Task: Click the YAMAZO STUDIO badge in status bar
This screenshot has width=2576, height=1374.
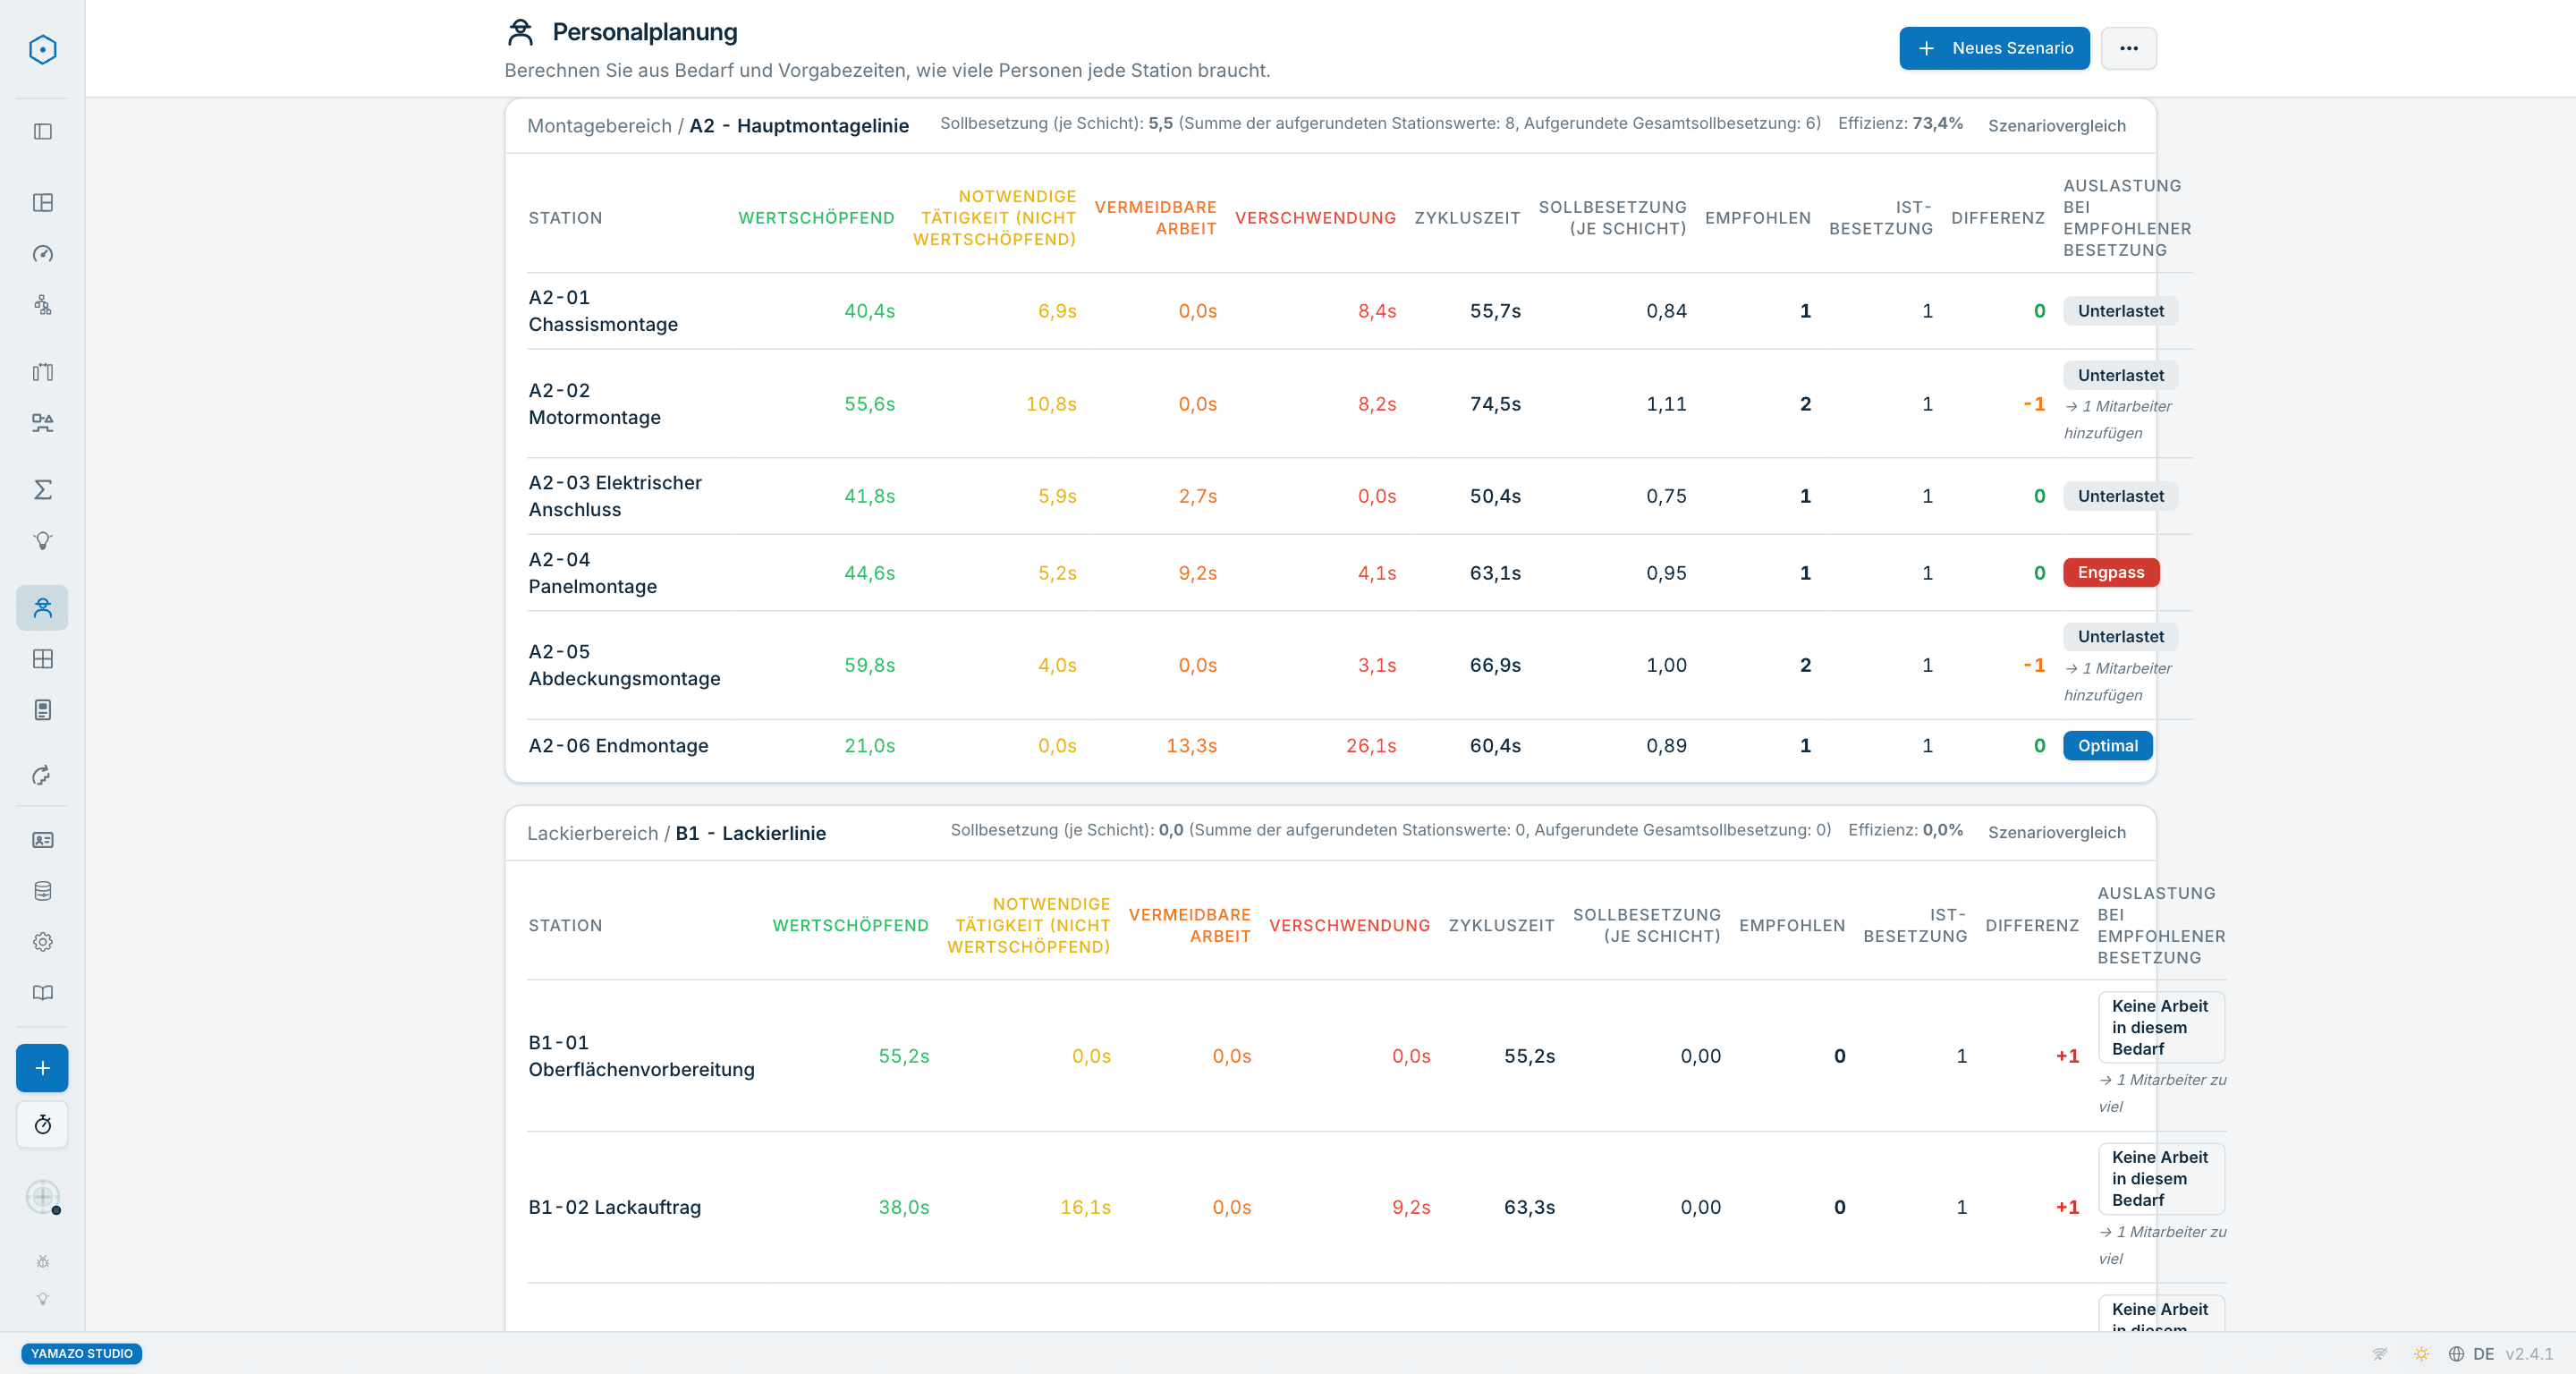Action: [x=82, y=1353]
